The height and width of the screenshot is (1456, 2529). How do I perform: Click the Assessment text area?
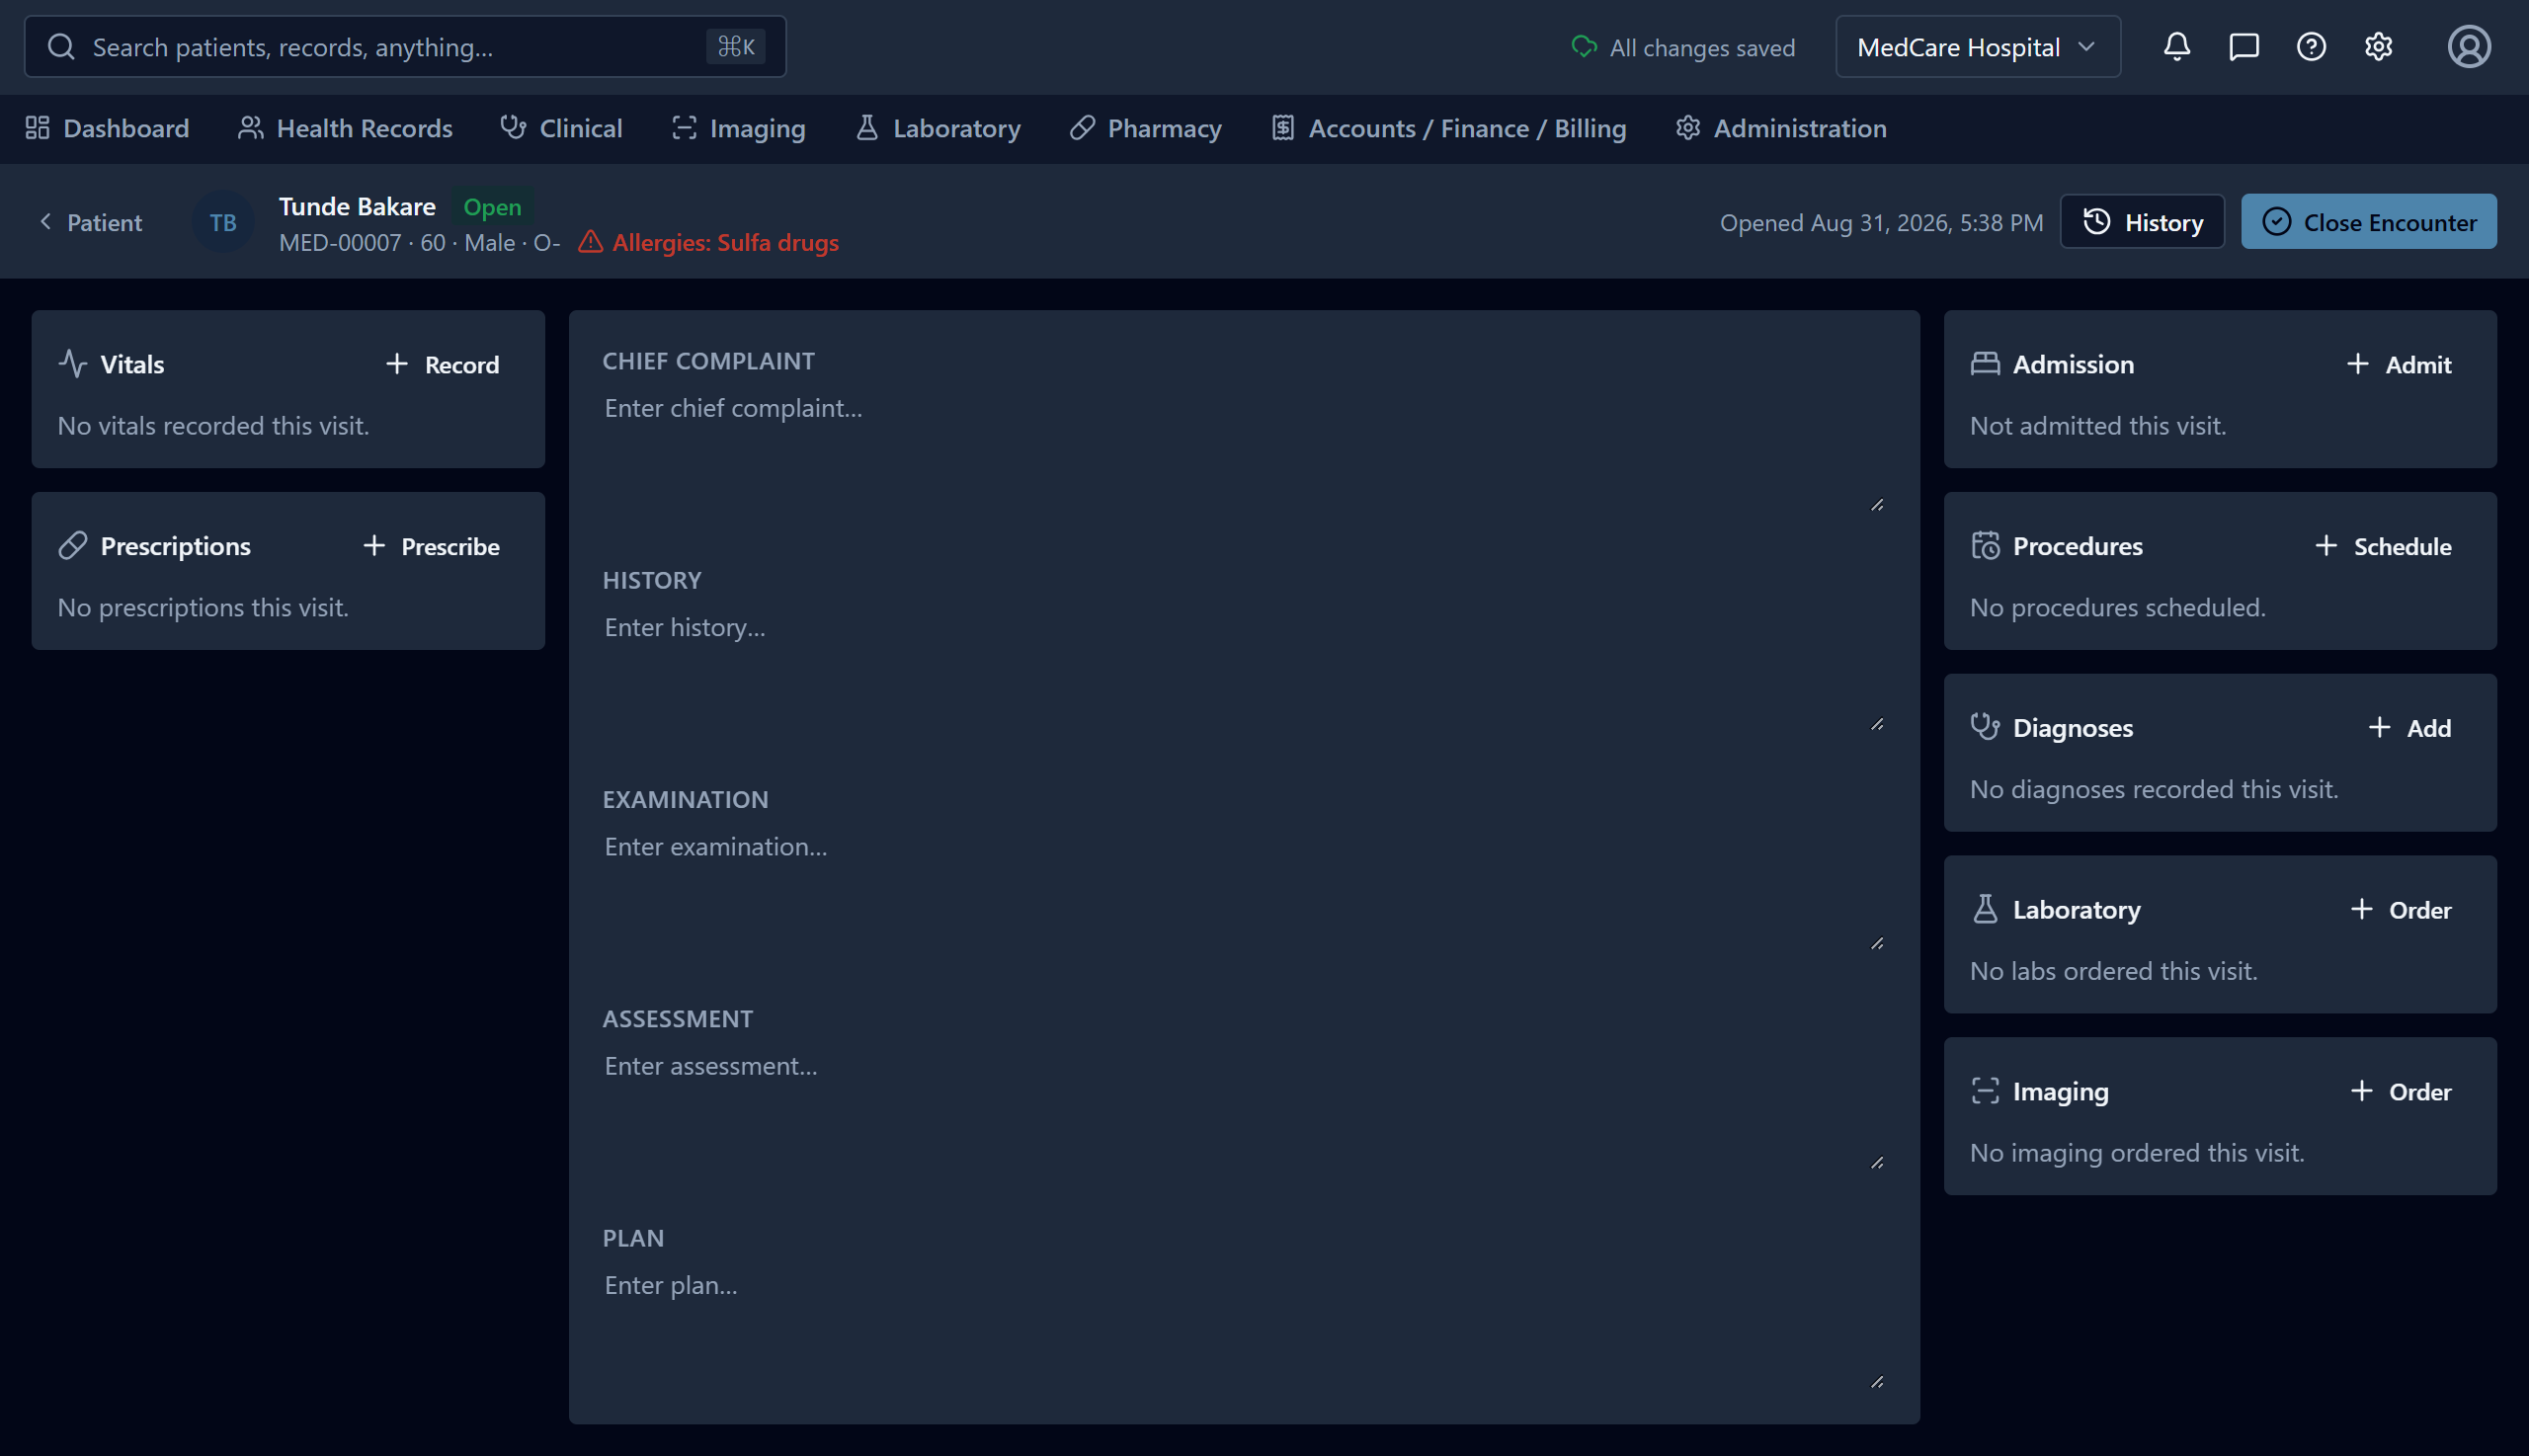pyautogui.click(x=1244, y=1108)
